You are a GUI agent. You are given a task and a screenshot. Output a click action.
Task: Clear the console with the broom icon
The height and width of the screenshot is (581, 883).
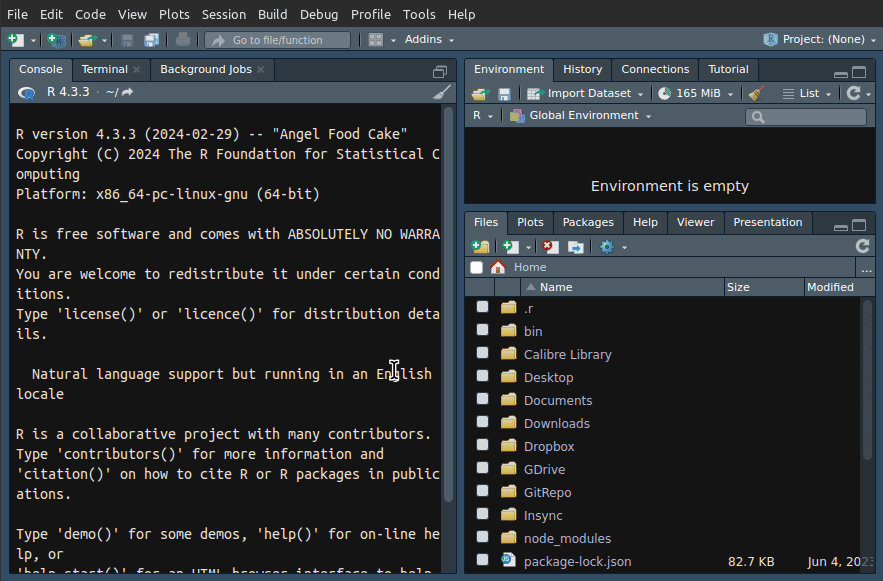point(441,92)
